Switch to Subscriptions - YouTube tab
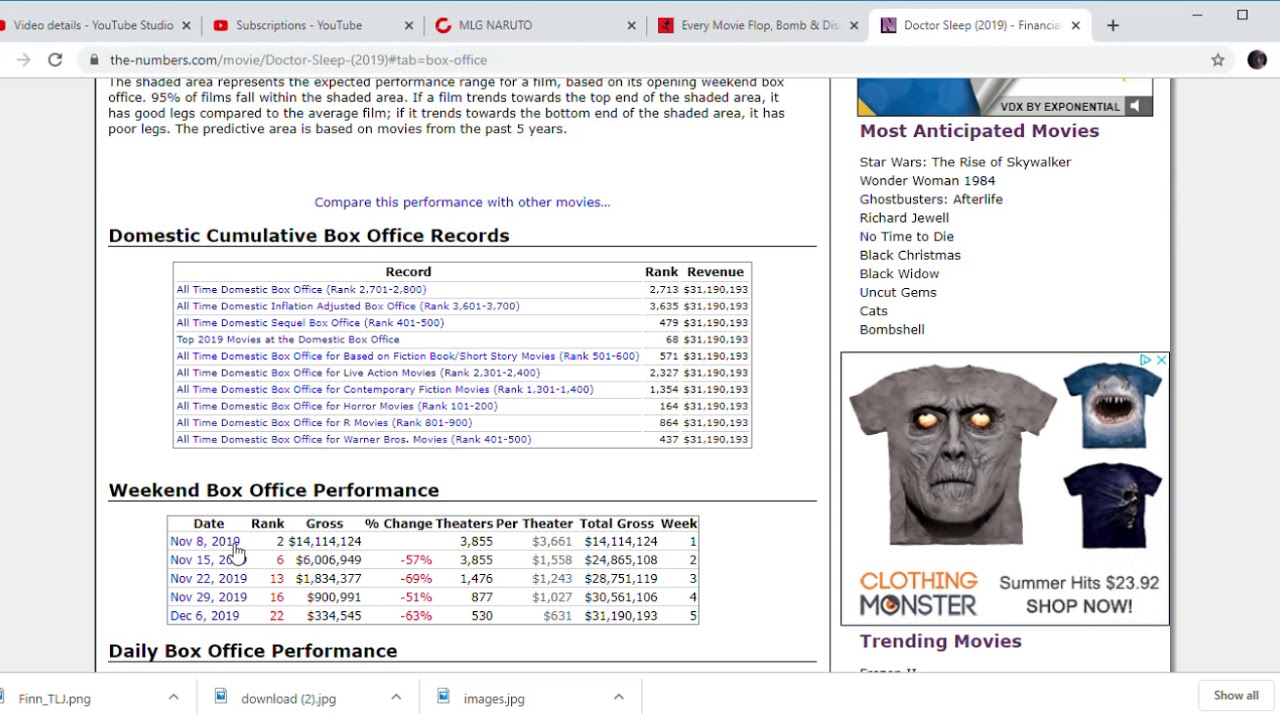Image resolution: width=1280 pixels, height=720 pixels. click(x=299, y=25)
